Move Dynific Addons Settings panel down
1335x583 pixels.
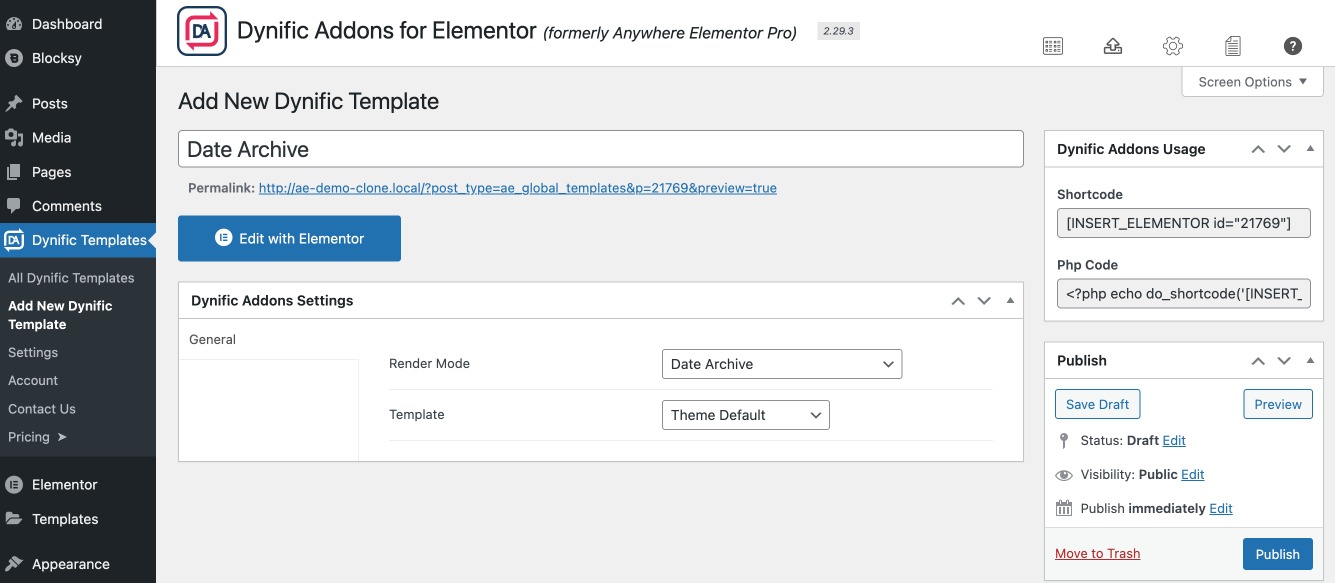984,301
